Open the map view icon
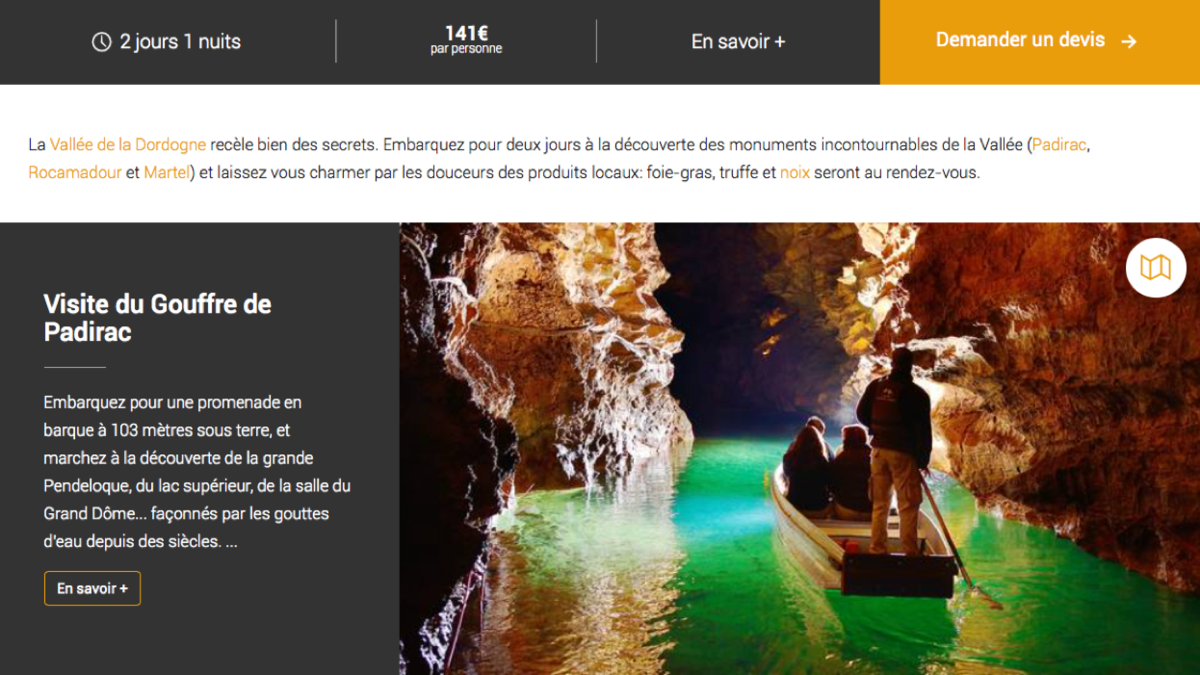The width and height of the screenshot is (1200, 675). pyautogui.click(x=1156, y=267)
